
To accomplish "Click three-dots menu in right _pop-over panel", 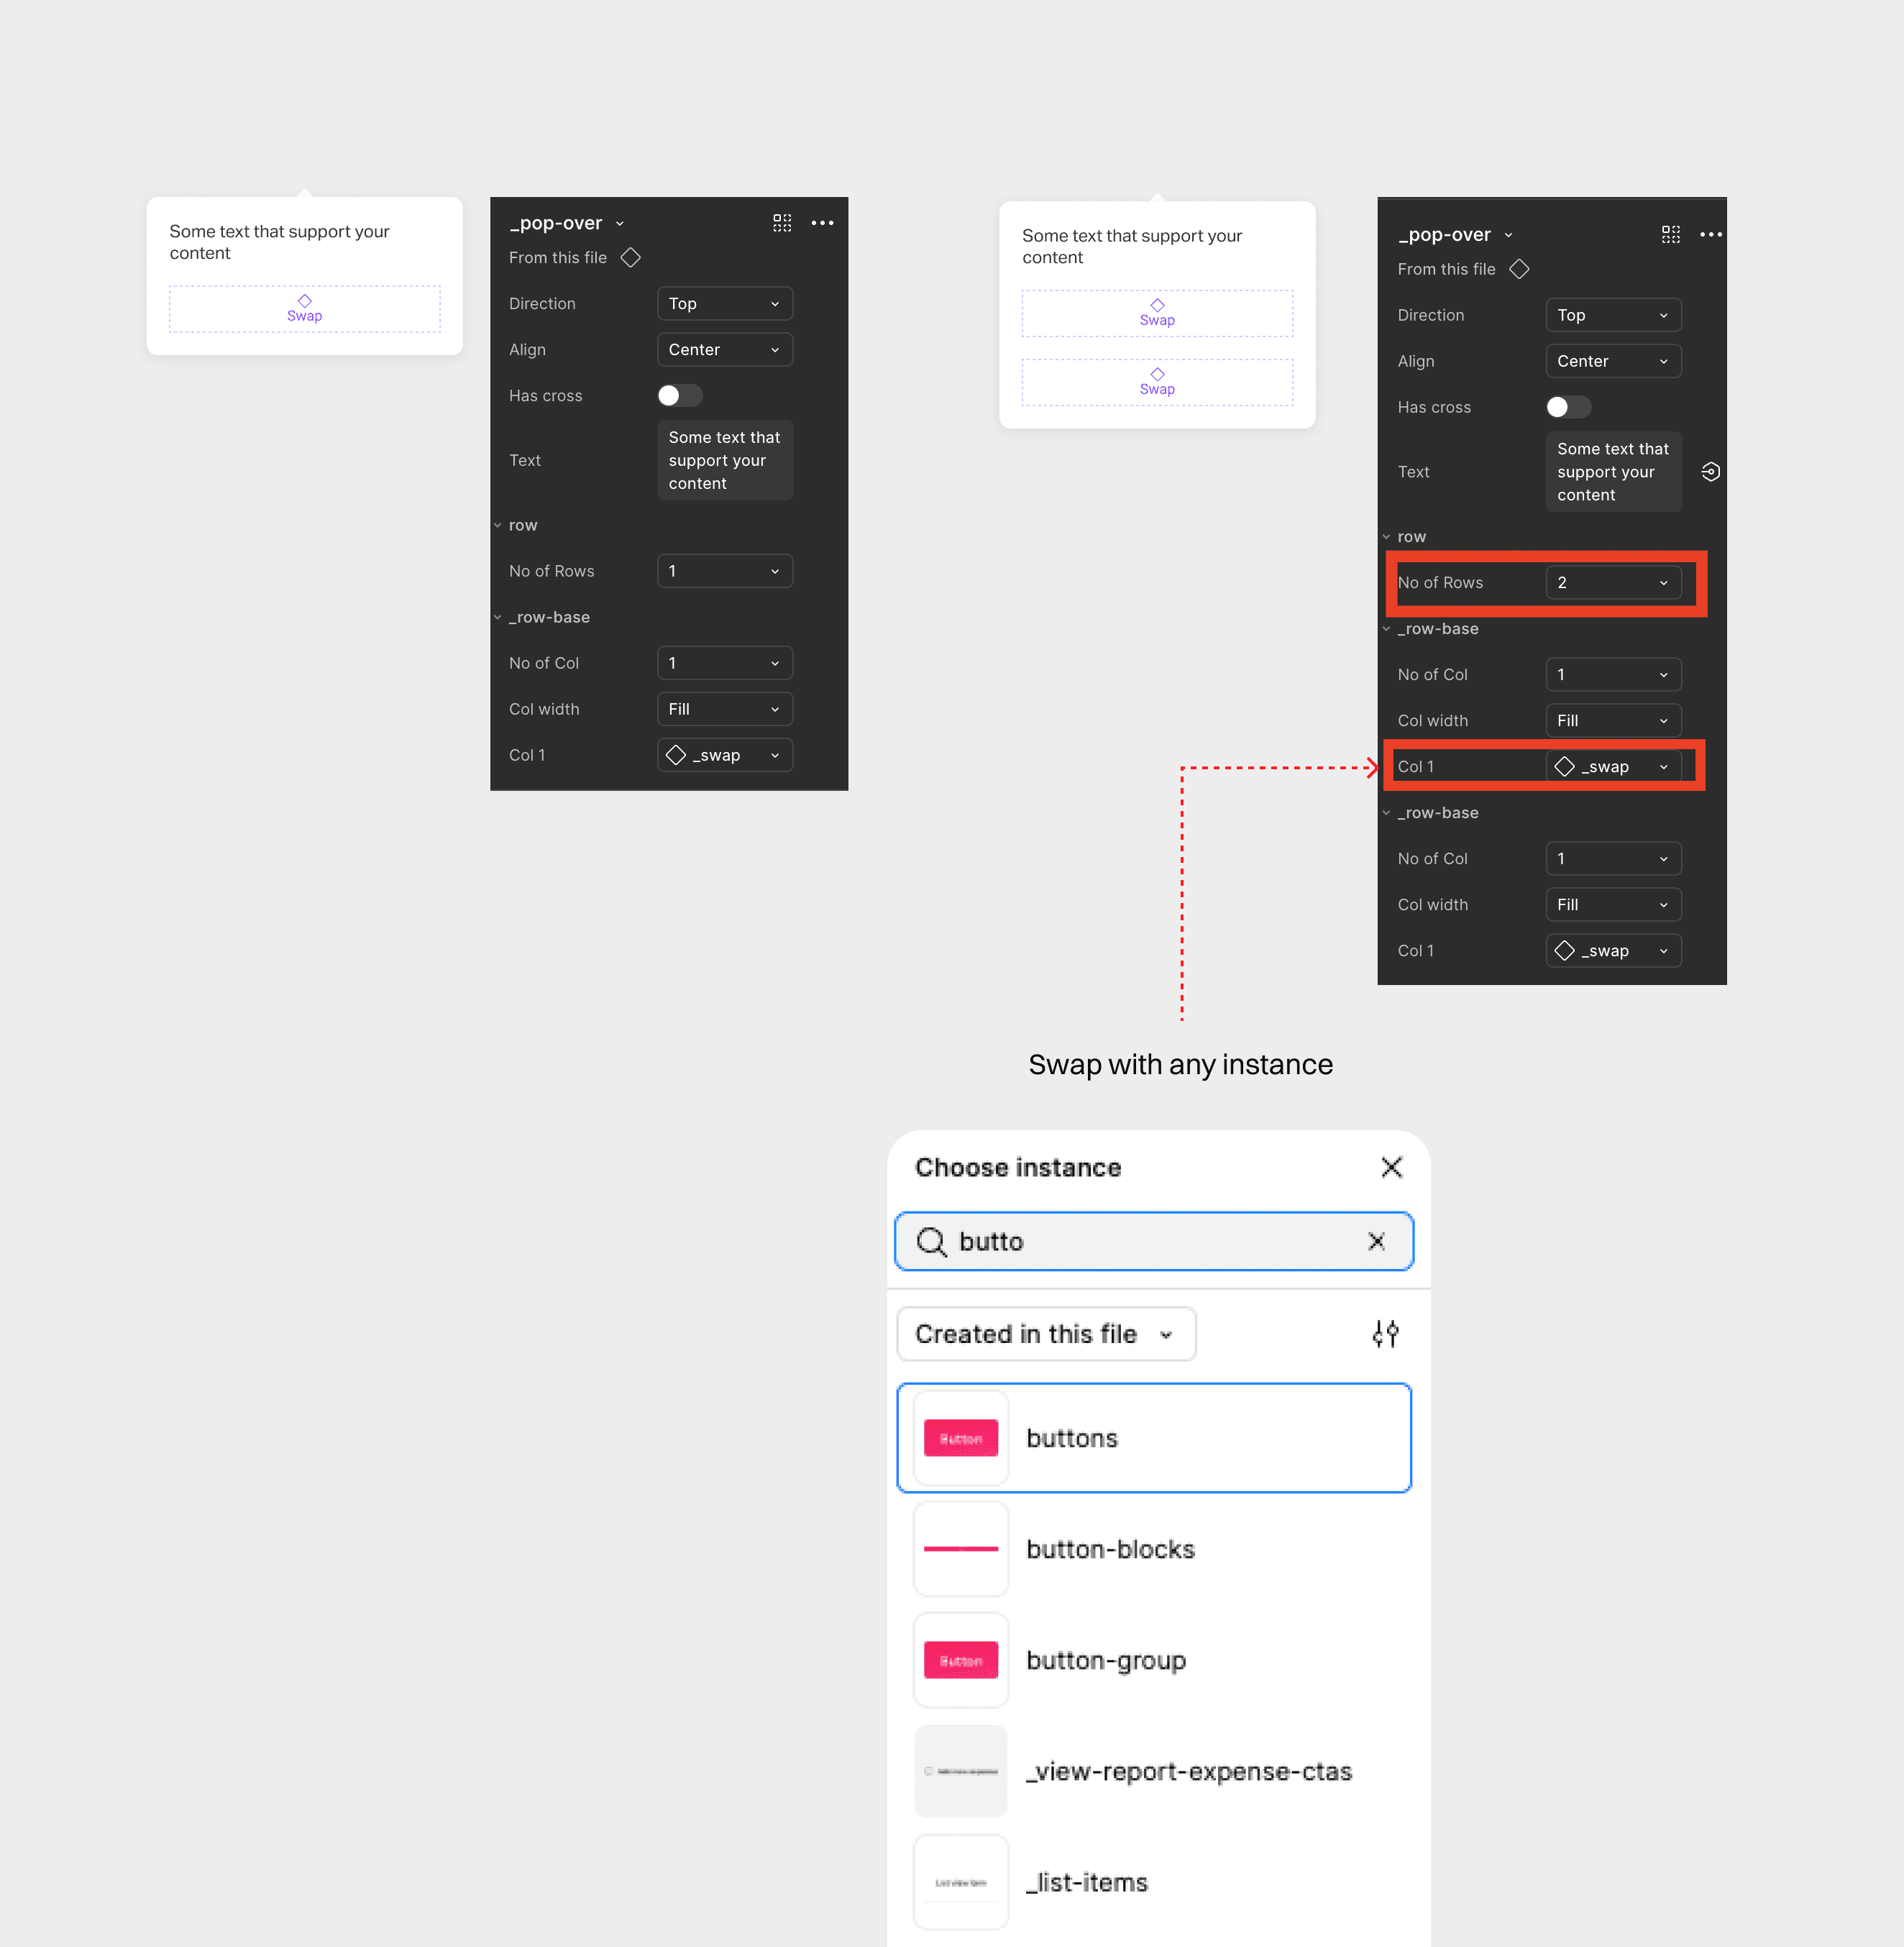I will (1710, 235).
